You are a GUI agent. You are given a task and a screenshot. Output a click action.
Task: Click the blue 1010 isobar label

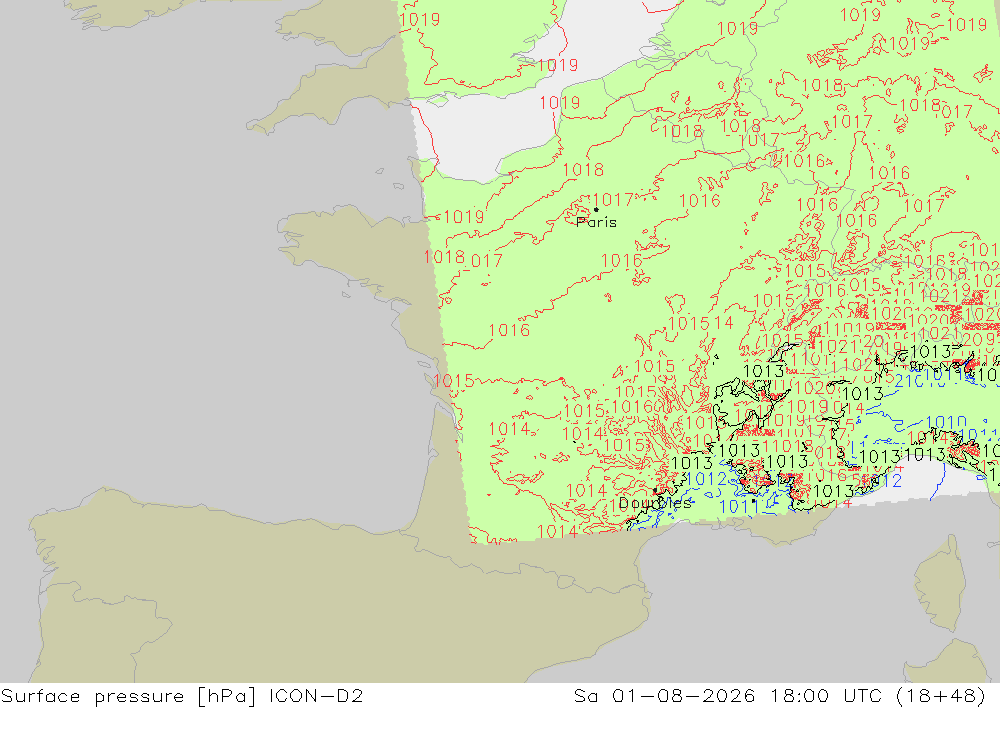pyautogui.click(x=946, y=422)
